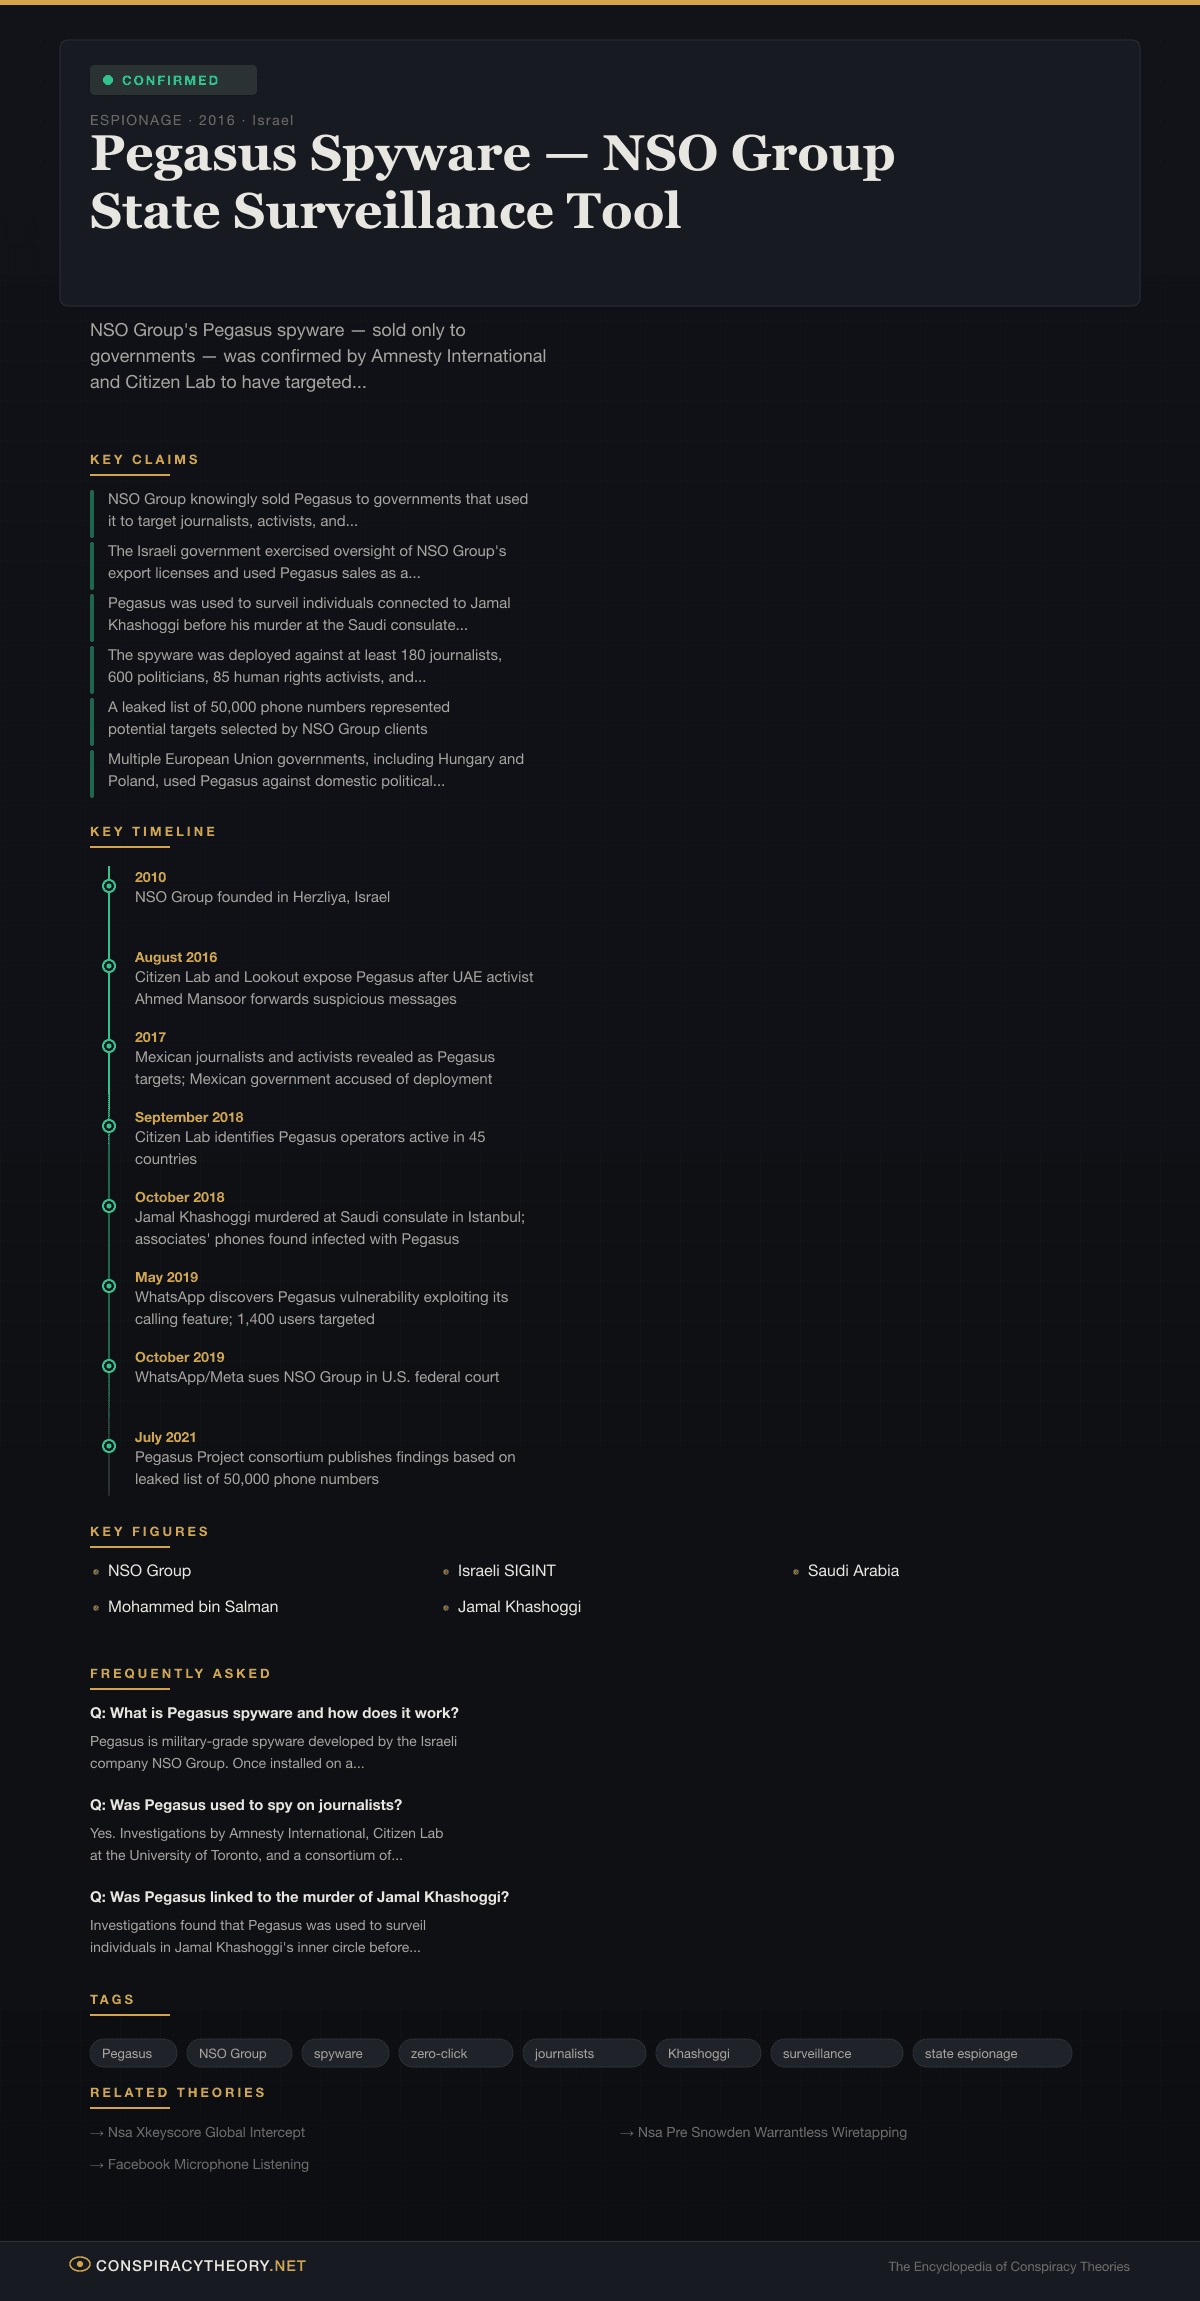Select Mohammed bin Salman key figure
Image resolution: width=1200 pixels, height=2301 pixels.
click(x=193, y=1606)
